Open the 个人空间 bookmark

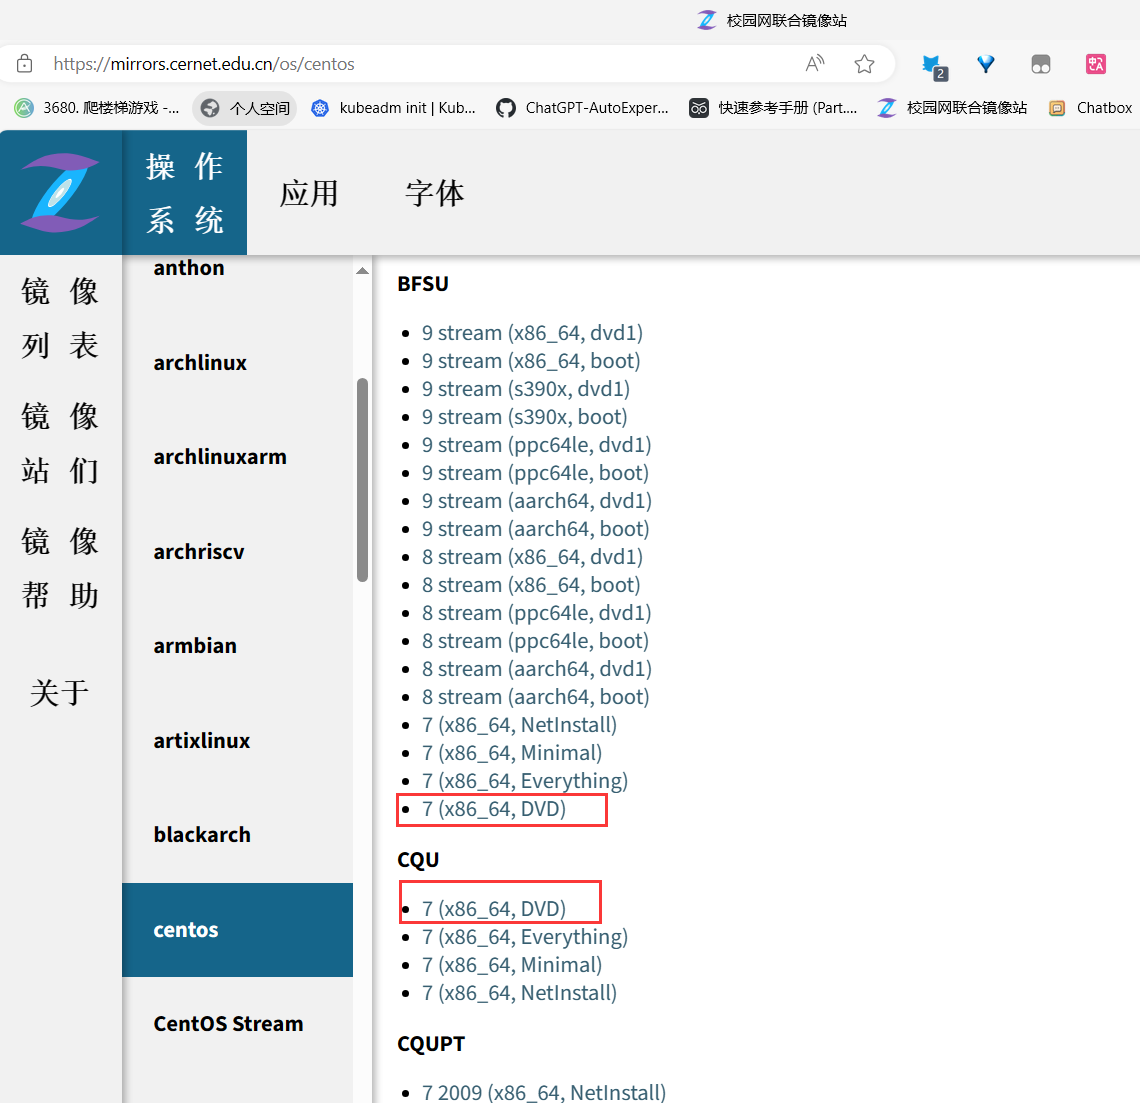pos(245,108)
